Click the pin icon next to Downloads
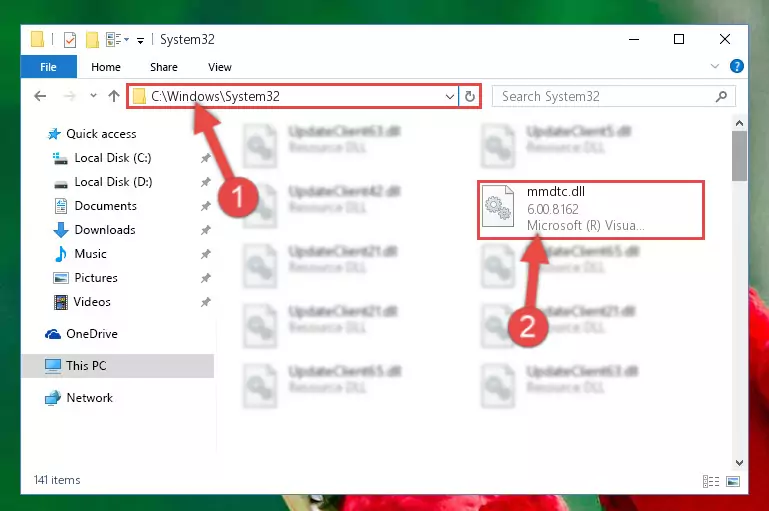 pos(205,230)
